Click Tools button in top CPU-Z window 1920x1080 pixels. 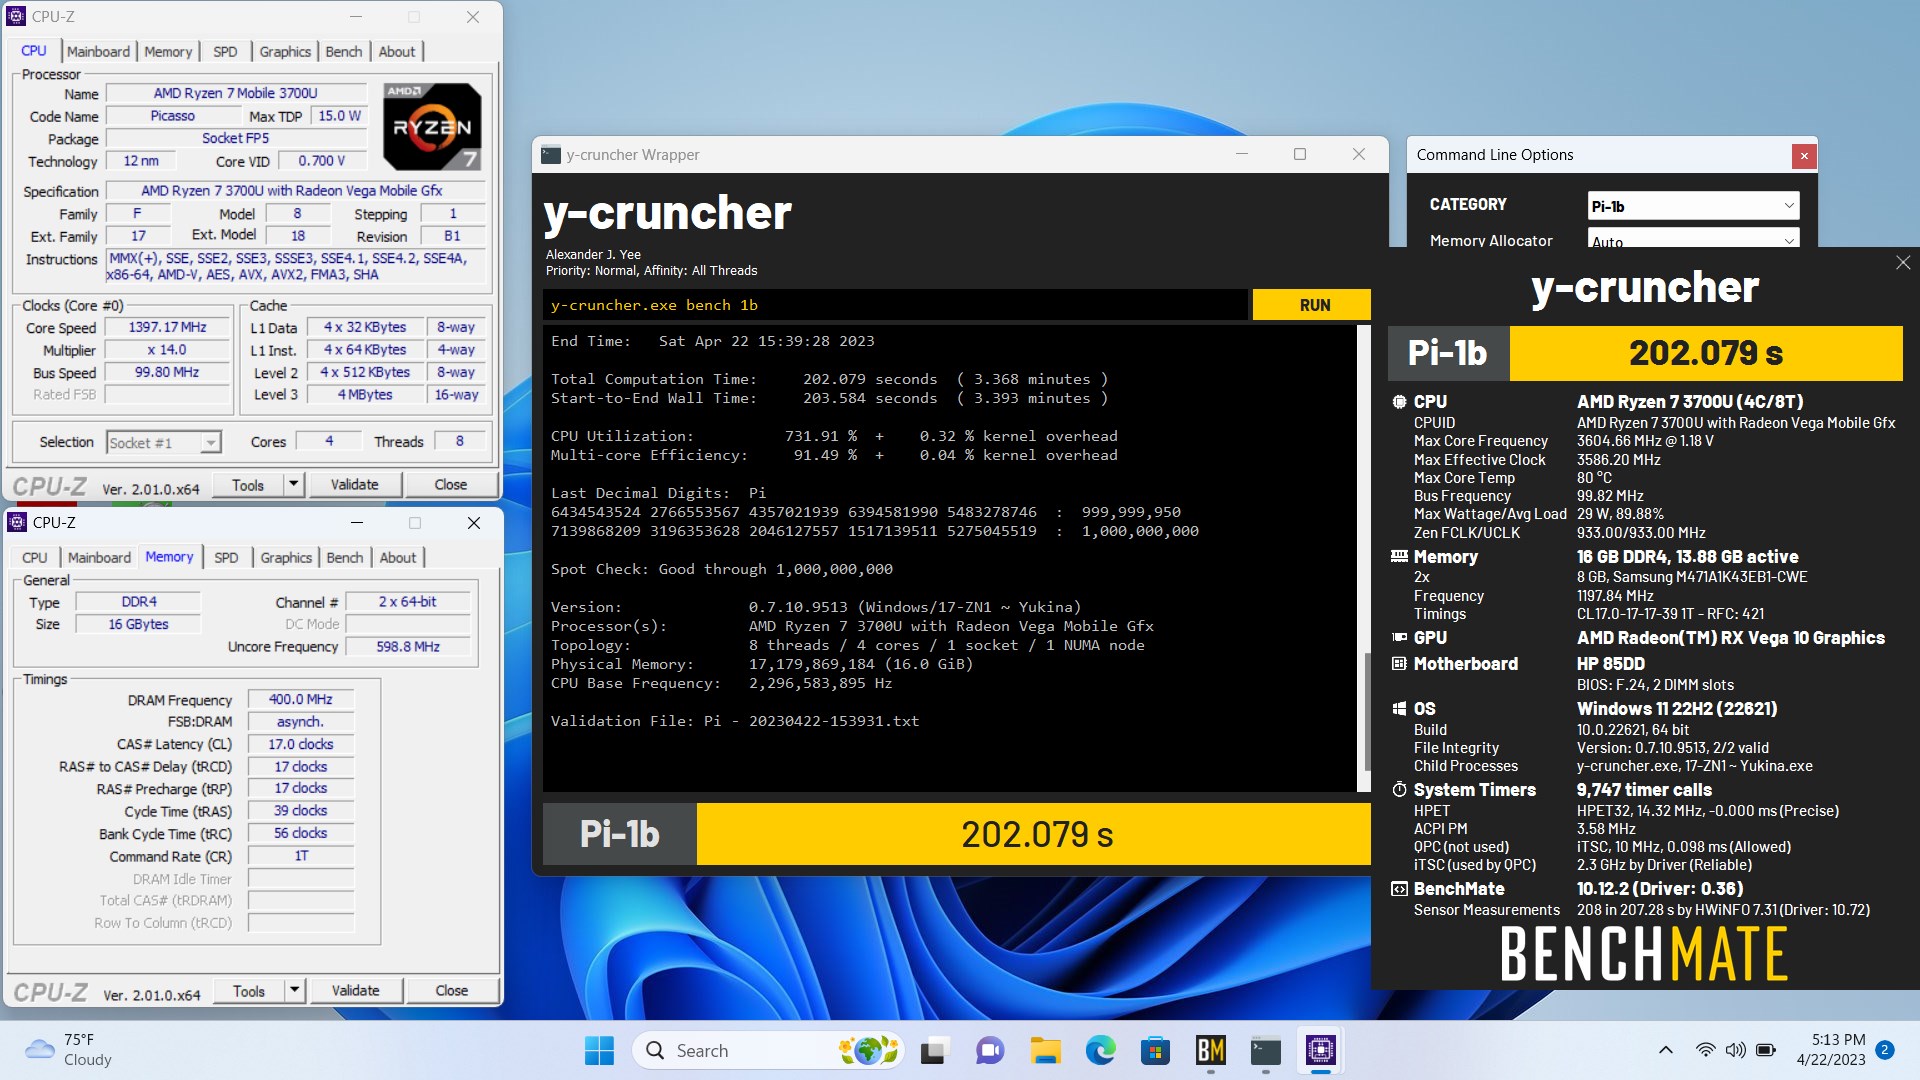[x=248, y=484]
